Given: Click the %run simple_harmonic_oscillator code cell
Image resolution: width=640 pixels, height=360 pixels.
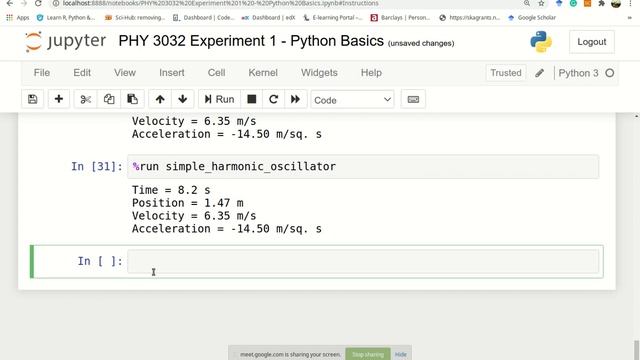Looking at the screenshot, I should point(363,167).
